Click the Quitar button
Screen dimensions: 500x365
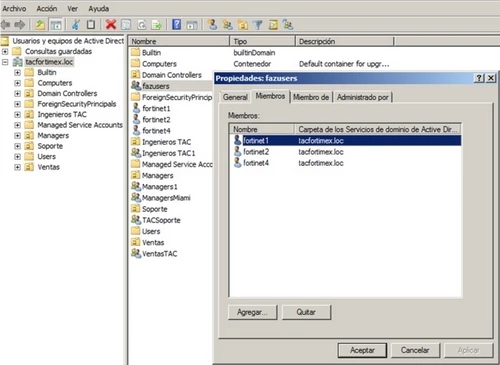tap(306, 312)
